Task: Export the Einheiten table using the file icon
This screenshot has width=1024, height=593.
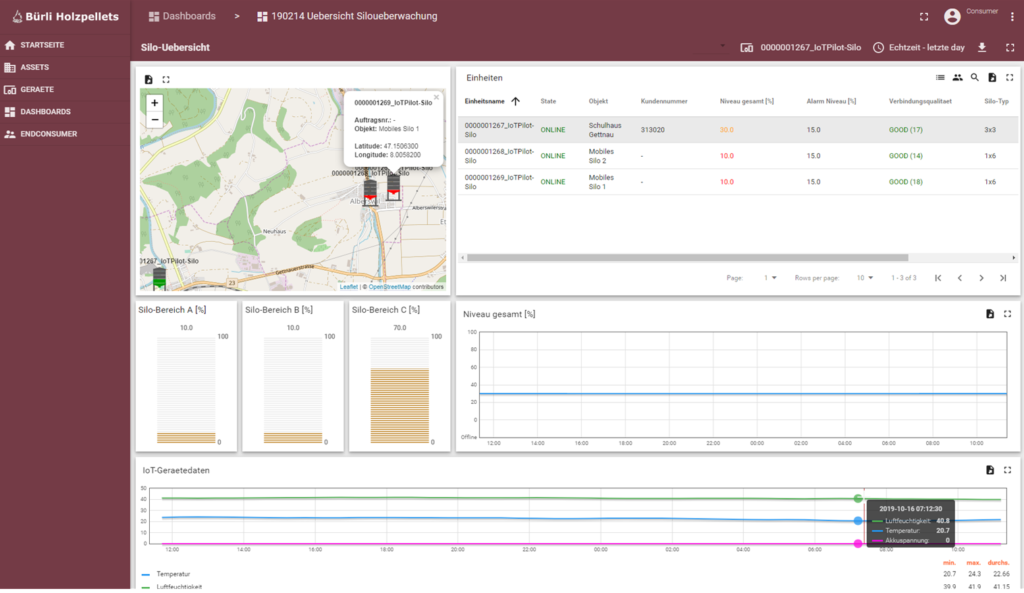Action: [993, 78]
